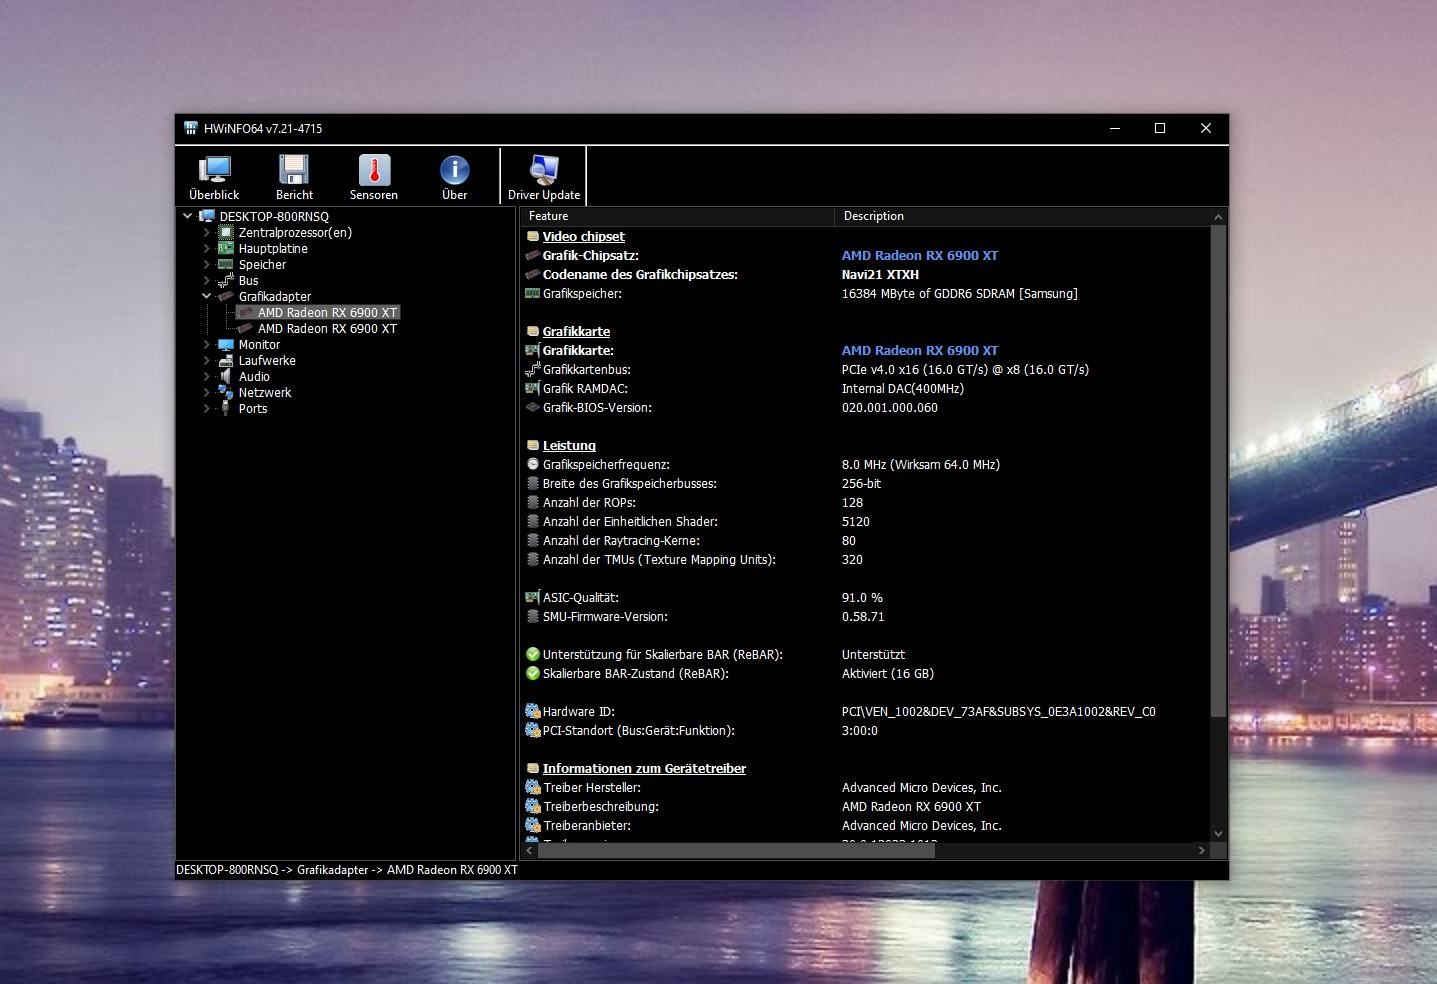Click the horizontal scrollbar right arrow

[x=1202, y=850]
